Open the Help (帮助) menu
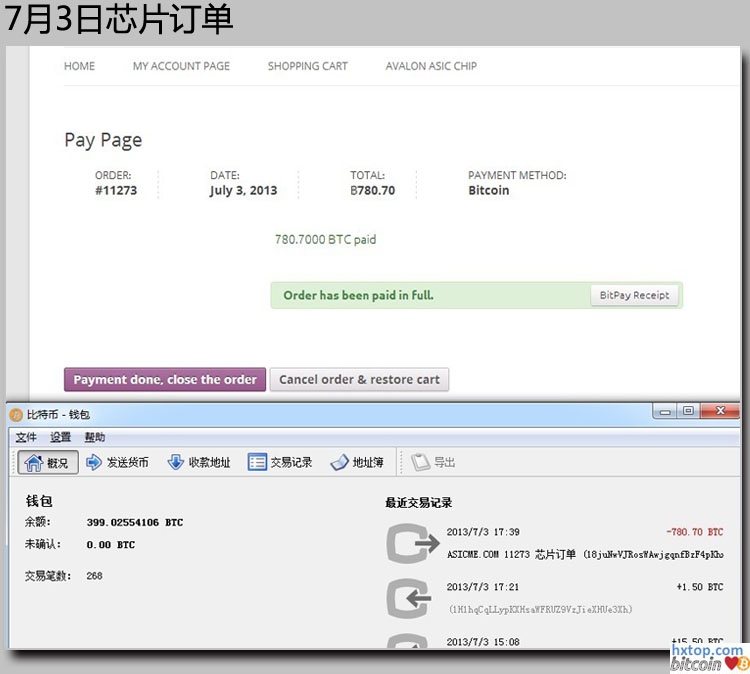Screen dimensions: 750x674 (x=94, y=437)
